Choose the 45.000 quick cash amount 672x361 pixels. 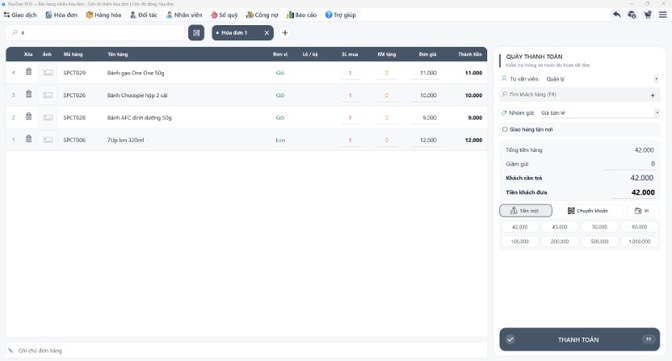(x=560, y=227)
